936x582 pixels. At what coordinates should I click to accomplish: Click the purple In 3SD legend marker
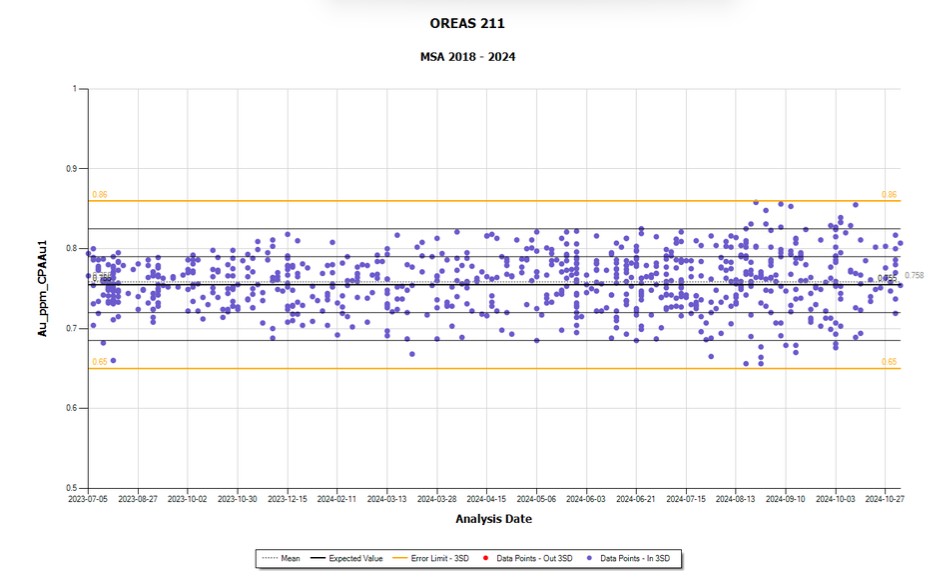[x=589, y=558]
